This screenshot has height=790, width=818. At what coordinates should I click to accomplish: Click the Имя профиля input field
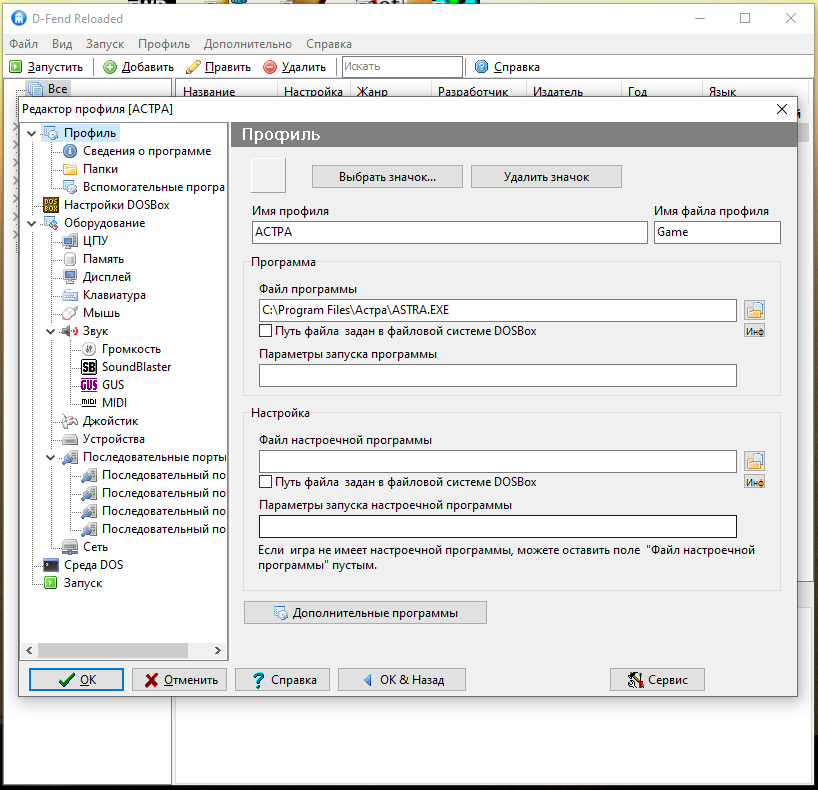[450, 232]
